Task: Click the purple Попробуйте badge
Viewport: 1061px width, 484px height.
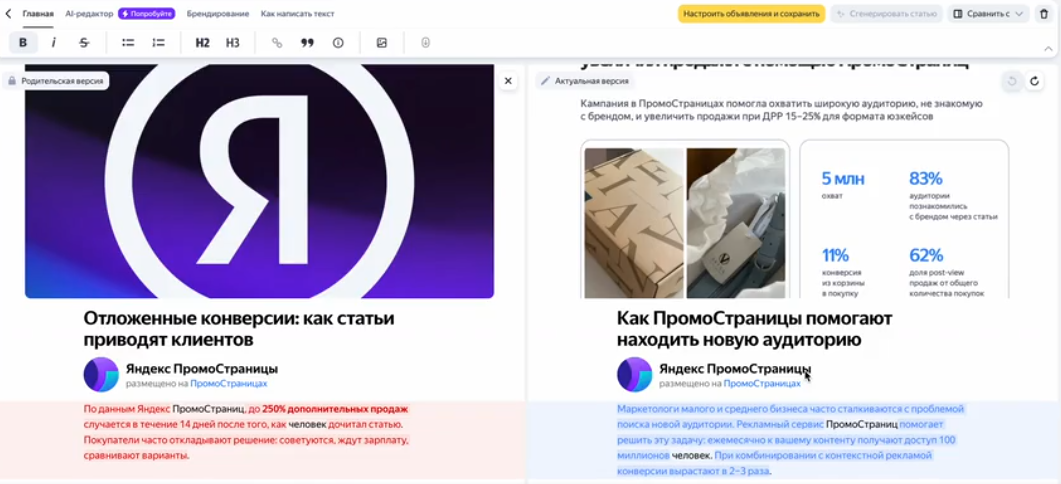Action: (147, 14)
